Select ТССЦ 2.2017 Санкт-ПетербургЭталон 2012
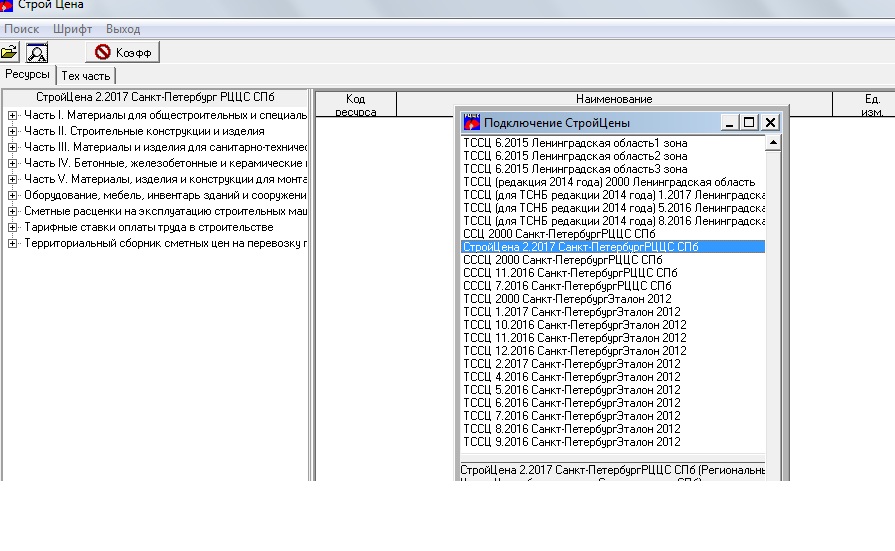895x551 pixels. click(x=612, y=364)
